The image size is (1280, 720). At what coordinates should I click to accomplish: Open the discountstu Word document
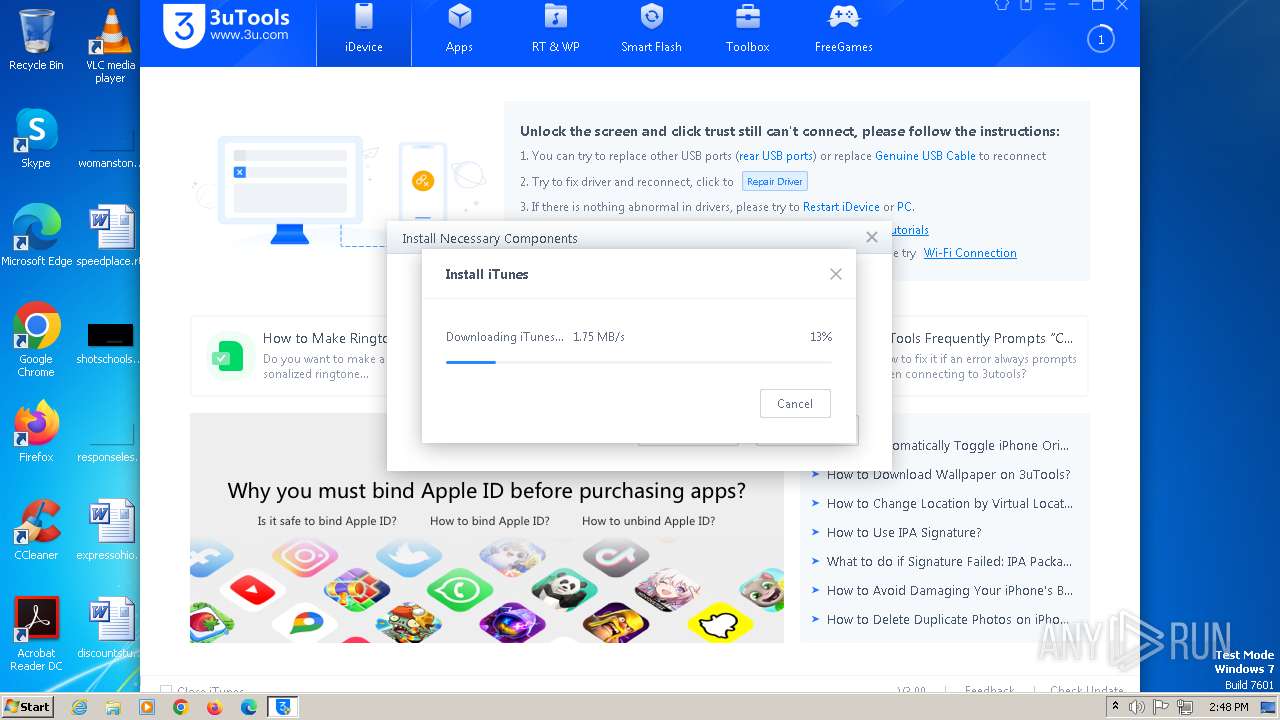110,628
